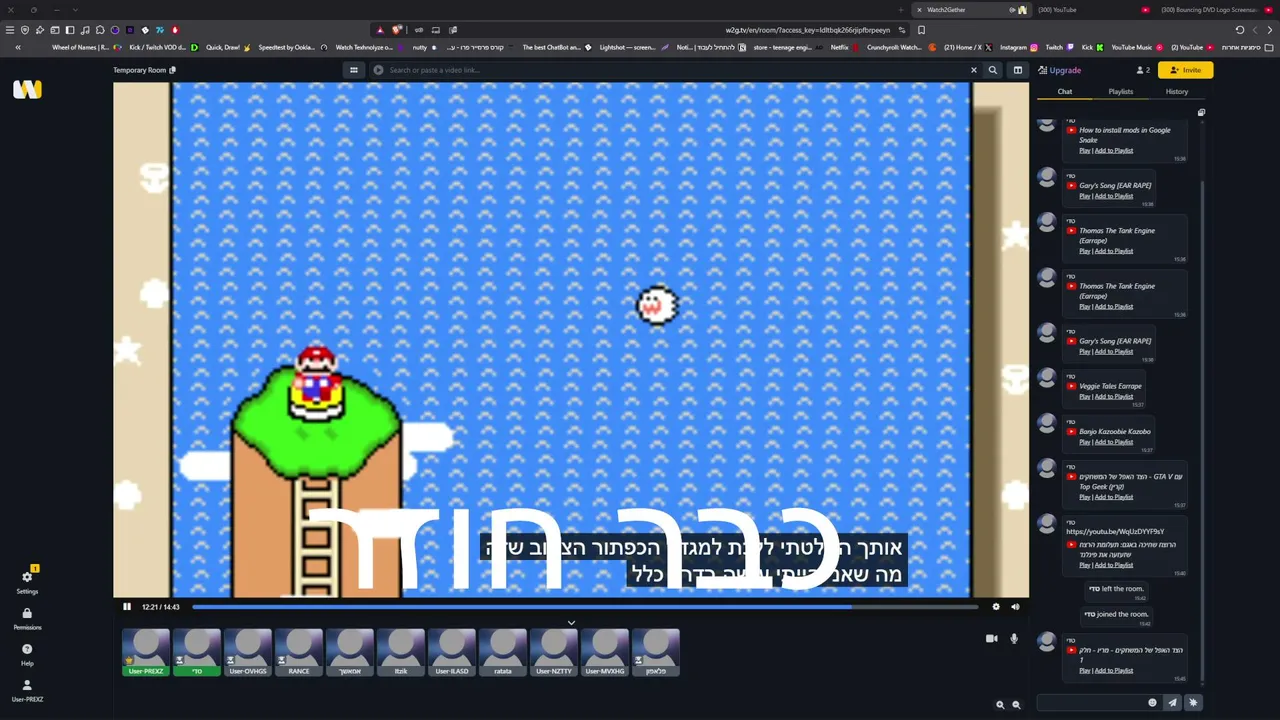Select the User-NZTTY avatar
Viewport: 1280px width, 720px height.
click(x=554, y=652)
